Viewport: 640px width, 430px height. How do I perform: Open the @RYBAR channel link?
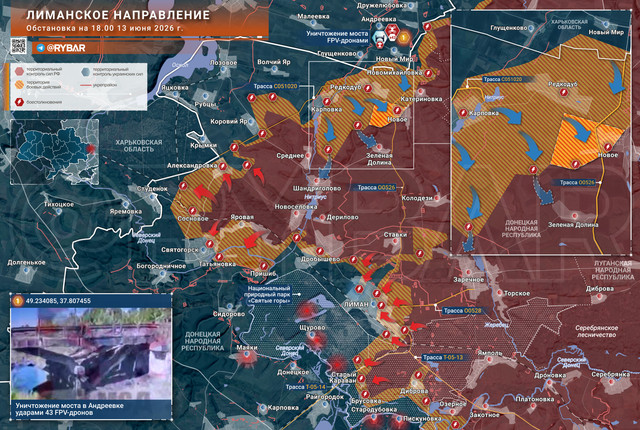66,48
